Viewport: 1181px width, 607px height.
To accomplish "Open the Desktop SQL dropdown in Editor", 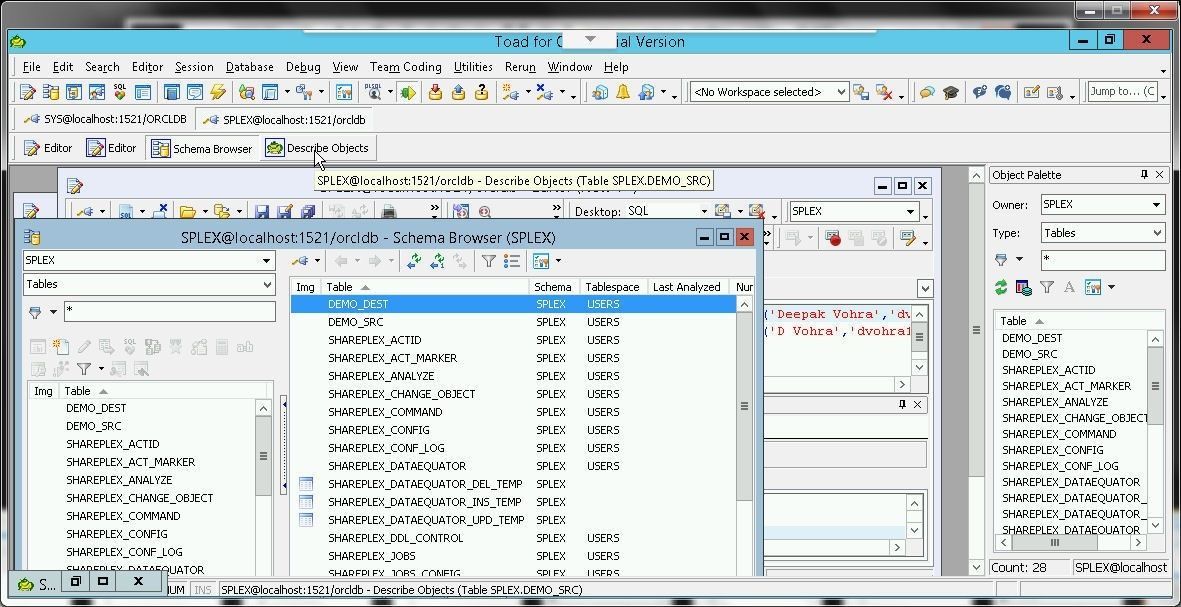I will coord(705,212).
